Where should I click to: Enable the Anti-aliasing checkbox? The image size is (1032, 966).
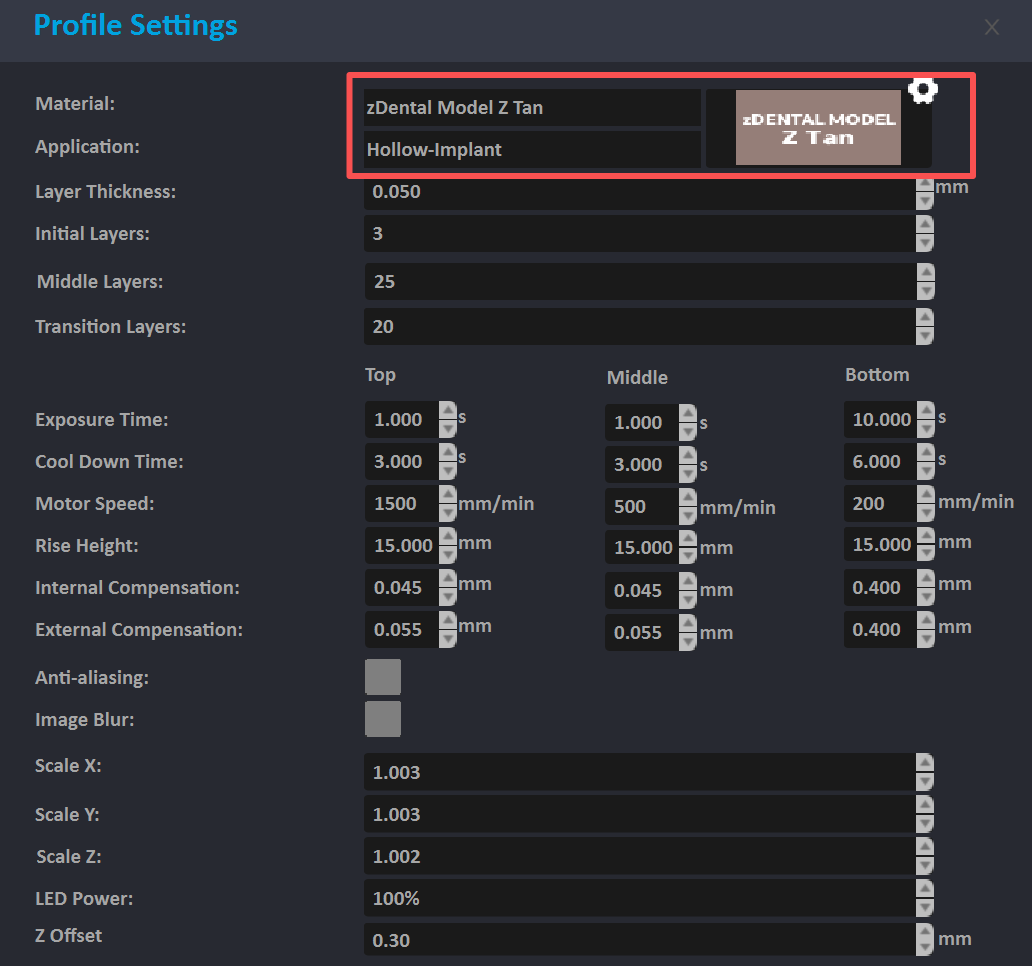pos(383,677)
